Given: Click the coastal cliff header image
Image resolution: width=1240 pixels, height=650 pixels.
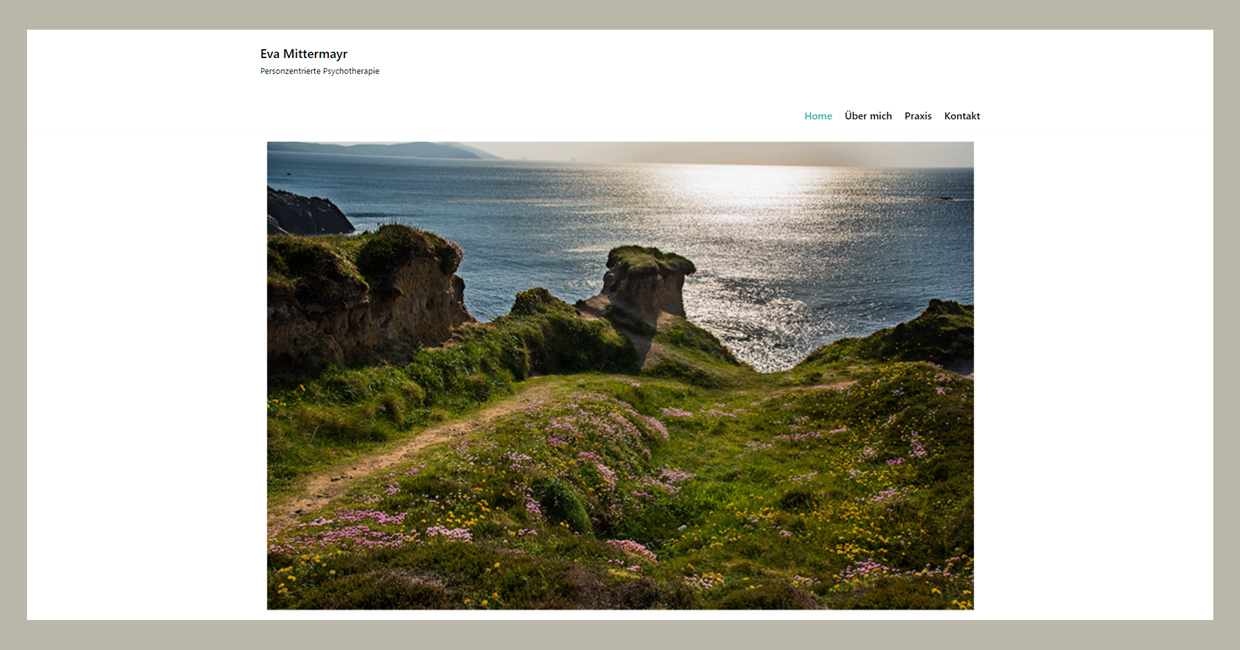Looking at the screenshot, I should click(x=620, y=375).
